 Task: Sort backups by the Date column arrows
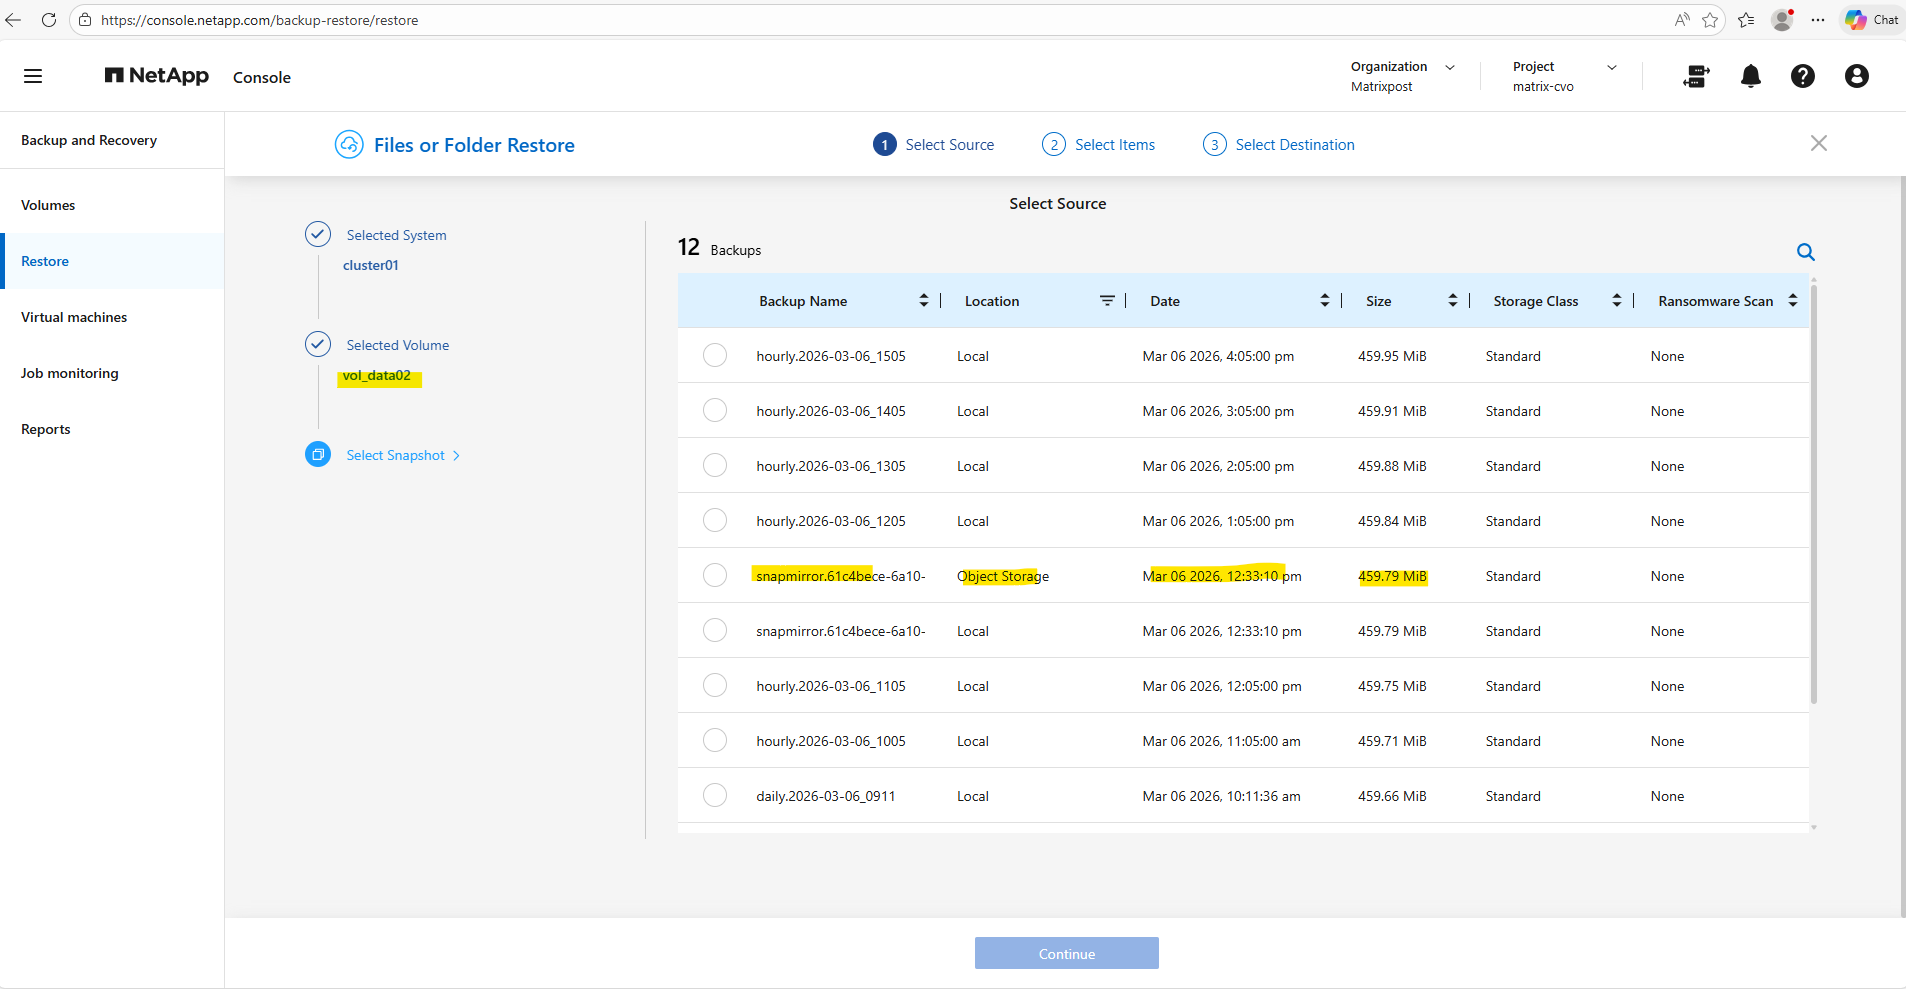(x=1324, y=301)
